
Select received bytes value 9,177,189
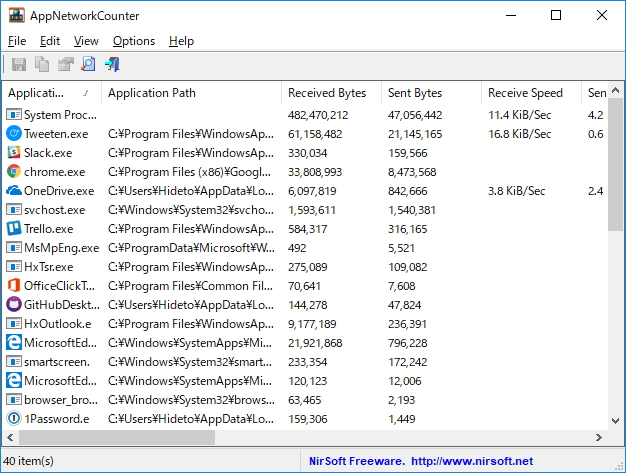312,324
